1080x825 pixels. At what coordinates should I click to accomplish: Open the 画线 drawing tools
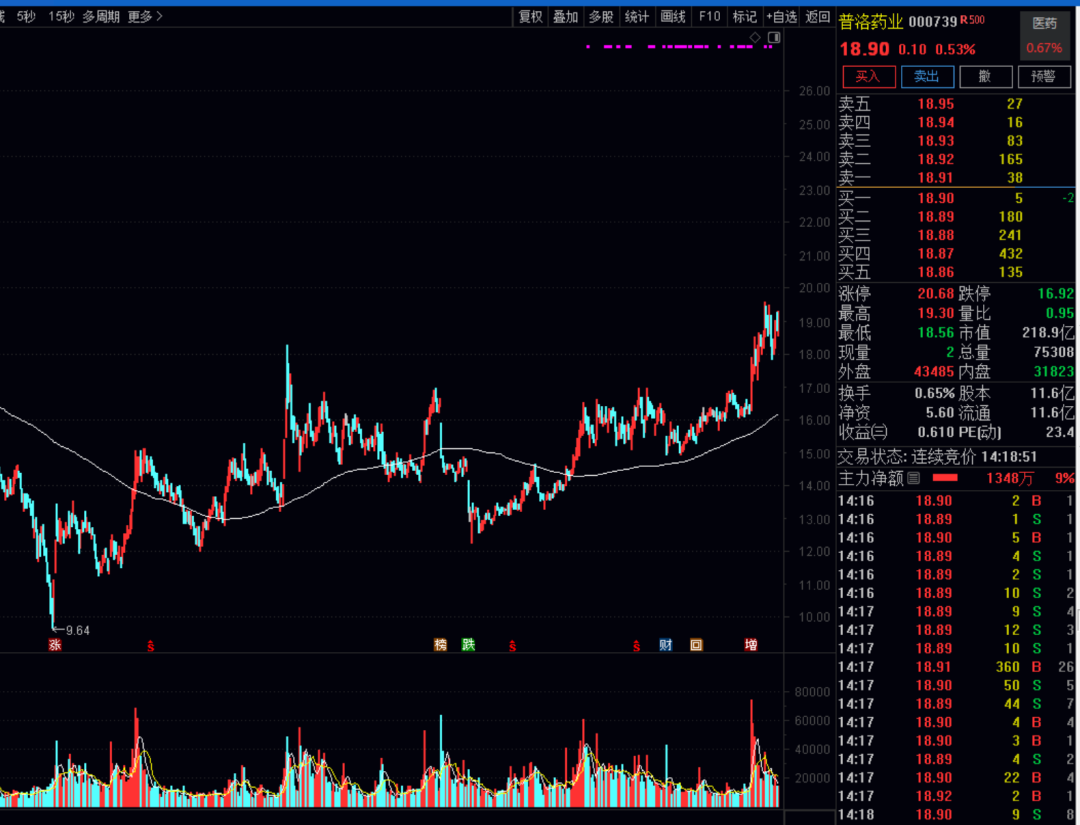coord(673,16)
